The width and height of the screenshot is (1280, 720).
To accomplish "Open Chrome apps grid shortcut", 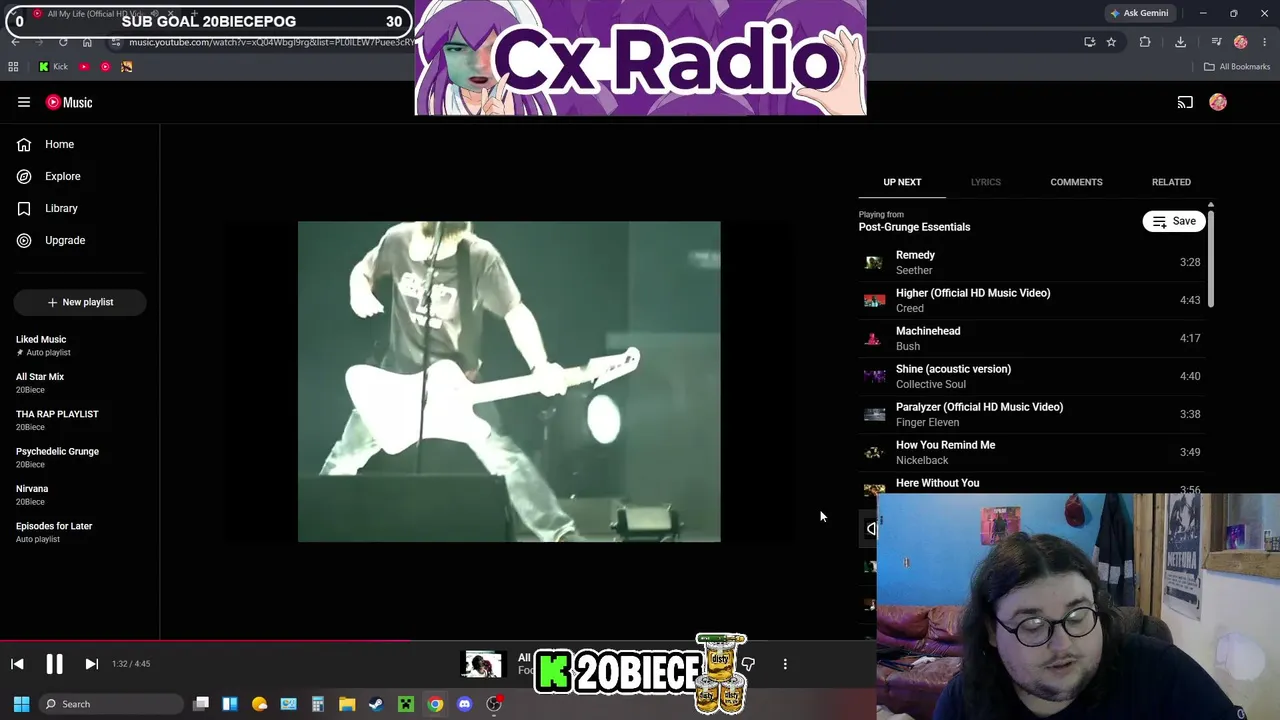I will [x=13, y=67].
